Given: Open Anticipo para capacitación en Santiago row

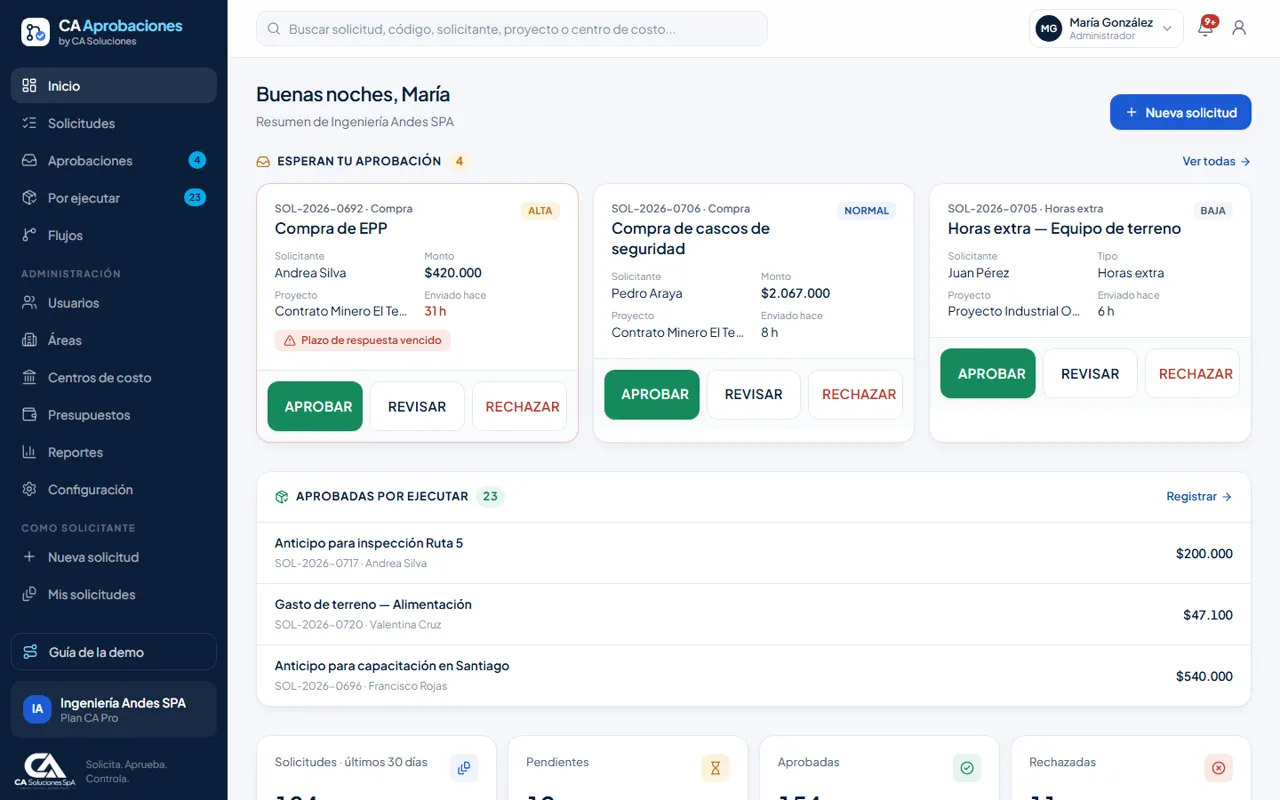Looking at the screenshot, I should pos(754,676).
